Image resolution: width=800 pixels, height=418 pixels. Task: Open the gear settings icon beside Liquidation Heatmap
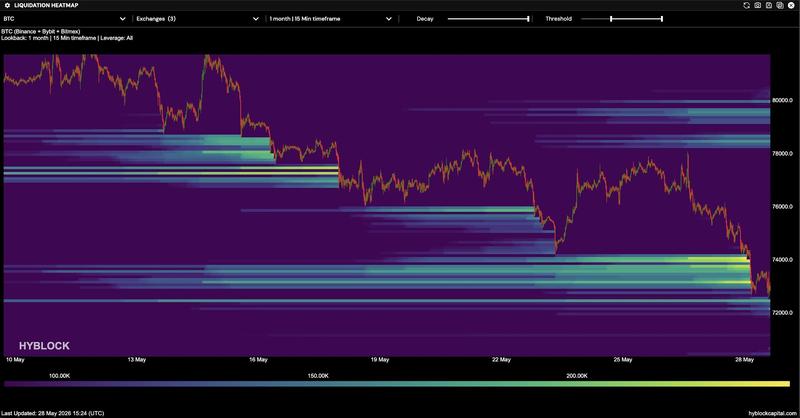click(x=7, y=5)
